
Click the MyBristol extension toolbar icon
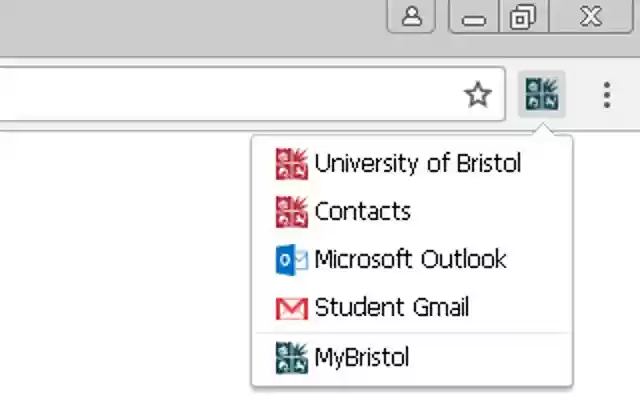click(542, 95)
